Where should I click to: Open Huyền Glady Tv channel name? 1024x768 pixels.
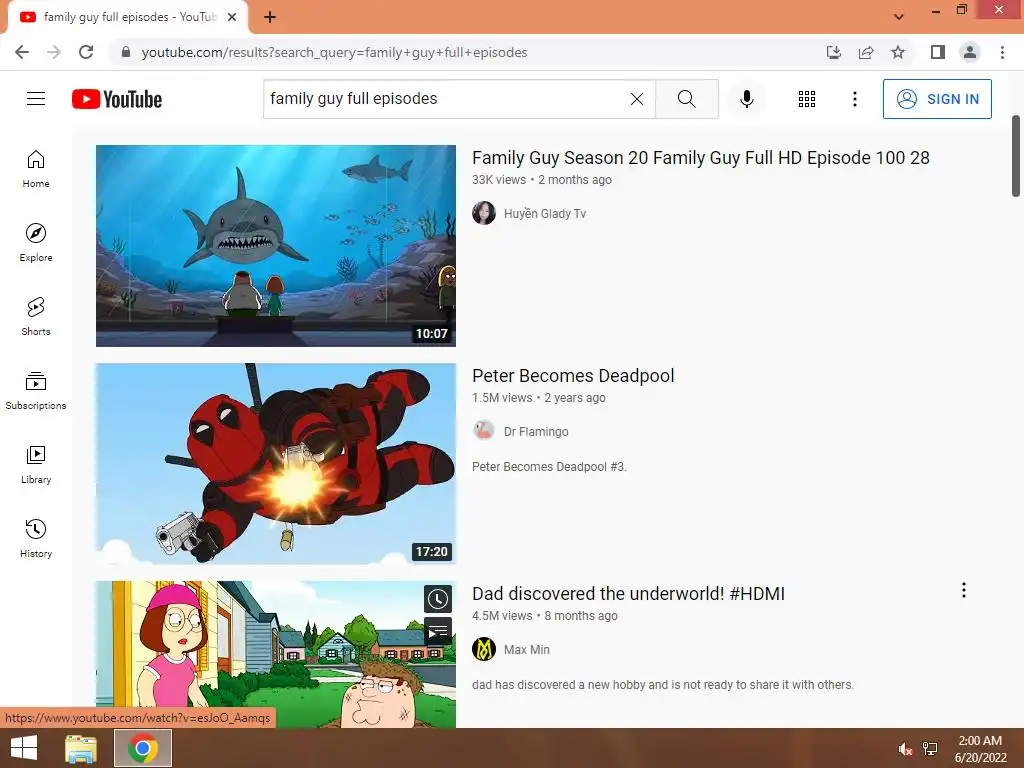pyautogui.click(x=545, y=214)
